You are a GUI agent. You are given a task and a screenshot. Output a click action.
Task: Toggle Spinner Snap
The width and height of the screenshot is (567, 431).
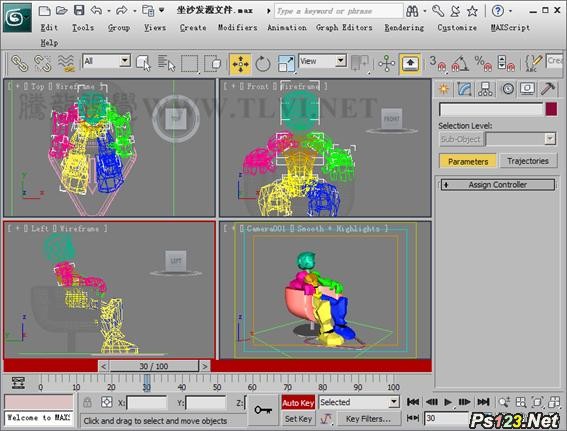(x=506, y=64)
